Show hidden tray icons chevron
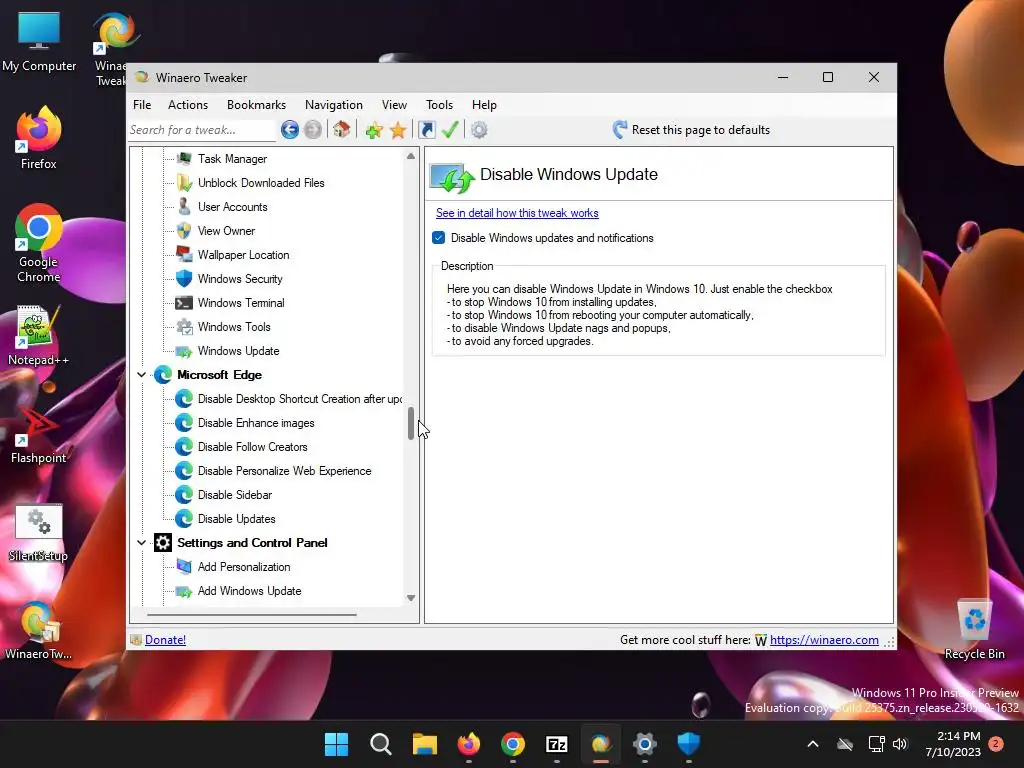The image size is (1024, 768). 813,744
